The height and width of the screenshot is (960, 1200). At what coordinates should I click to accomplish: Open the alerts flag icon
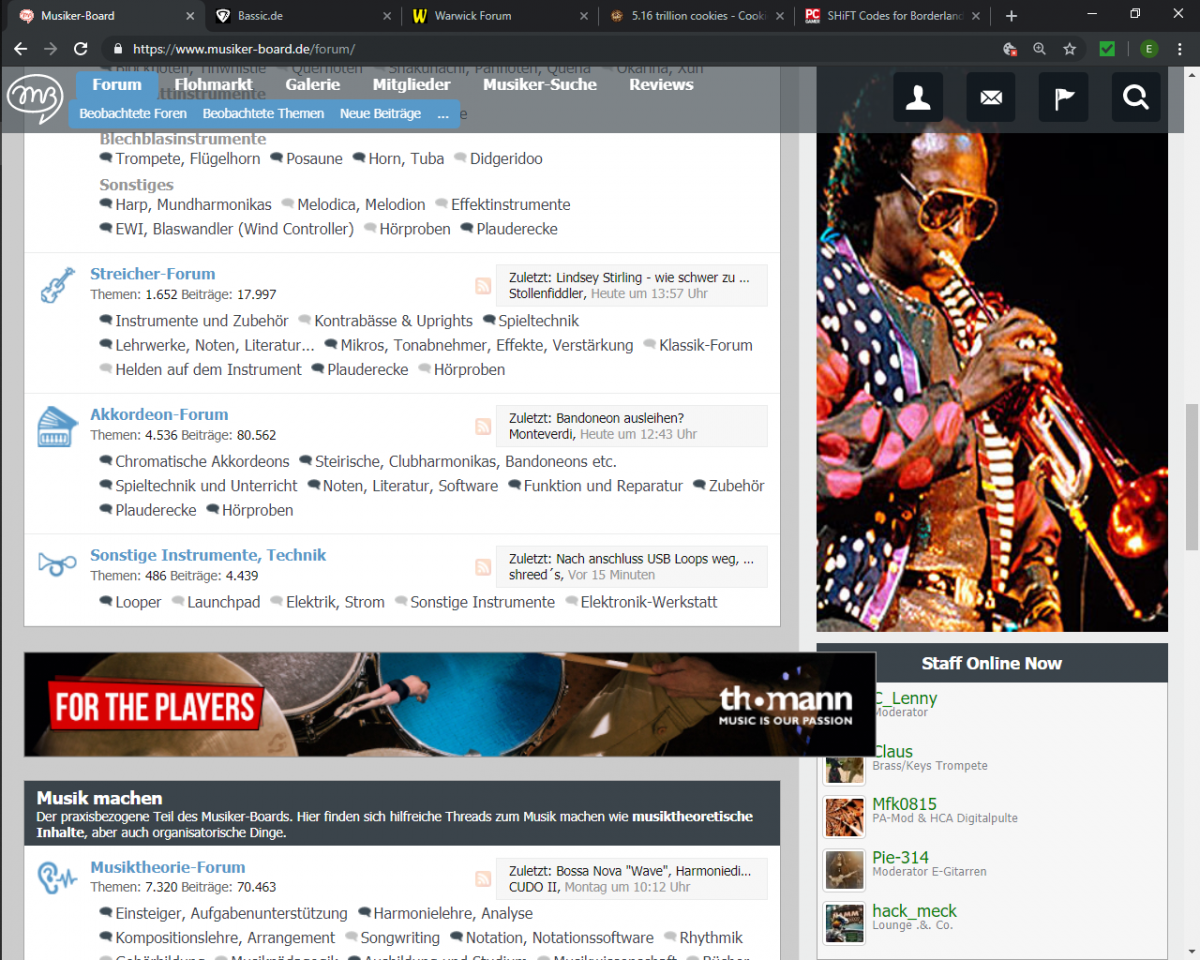tap(1064, 97)
